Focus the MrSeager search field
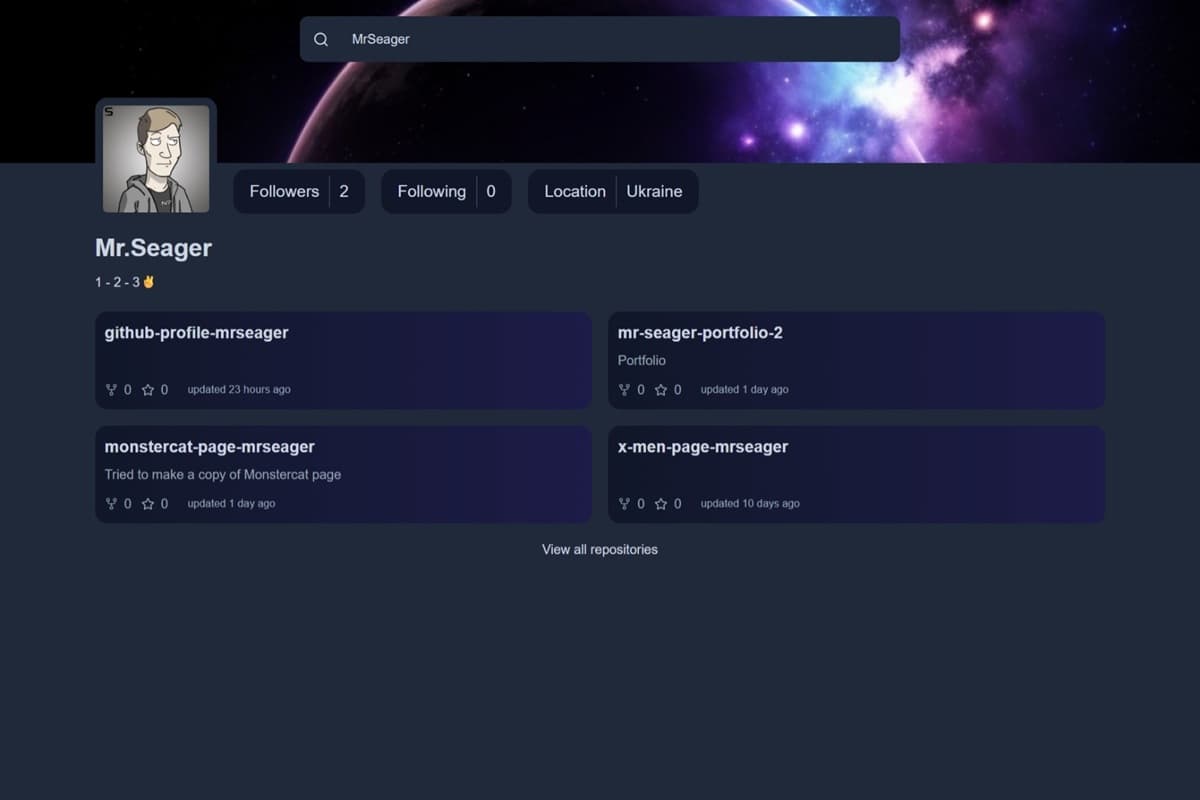The image size is (1200, 800). 600,39
